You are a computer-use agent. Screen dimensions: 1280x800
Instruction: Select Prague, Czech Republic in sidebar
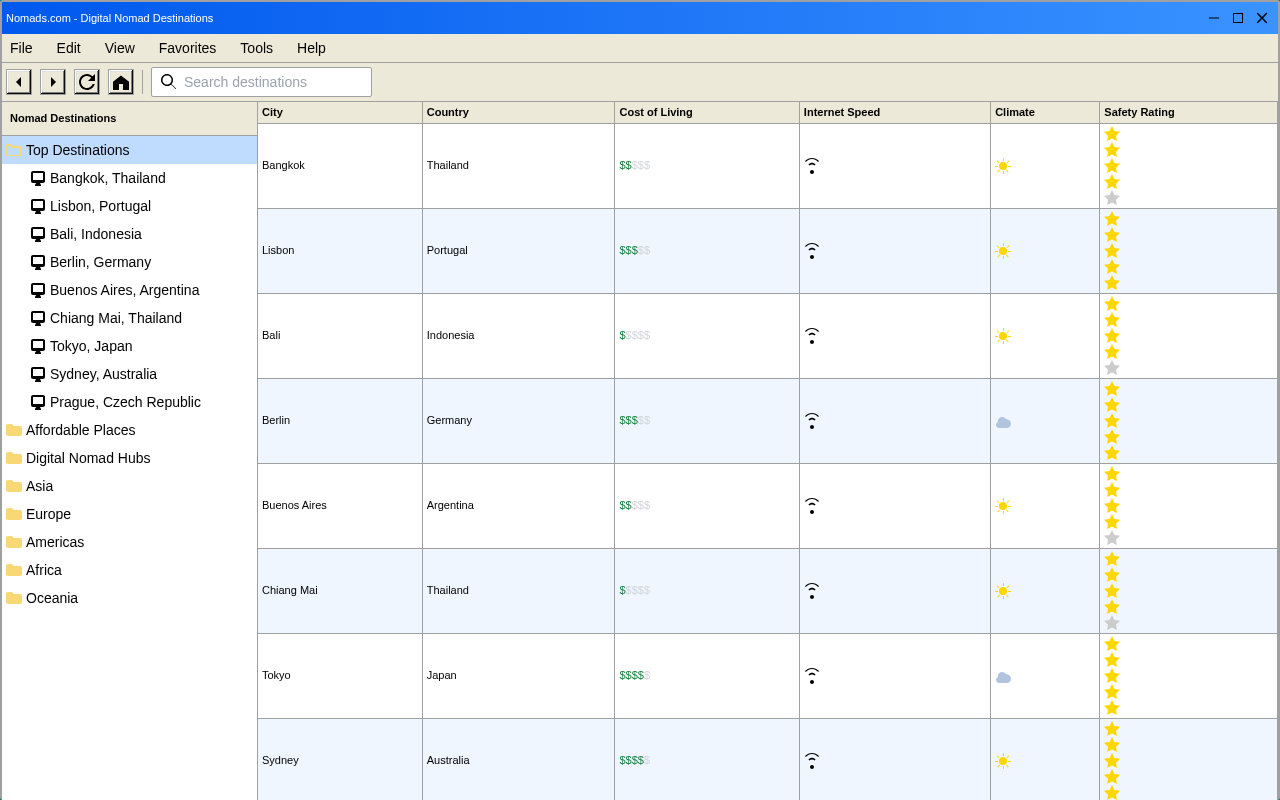click(x=125, y=402)
